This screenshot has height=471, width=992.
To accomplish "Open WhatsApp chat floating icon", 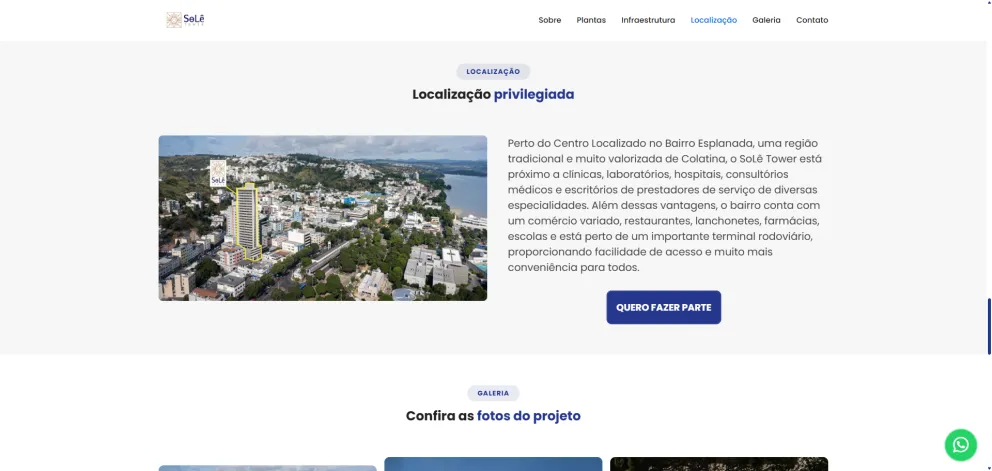I will (960, 444).
